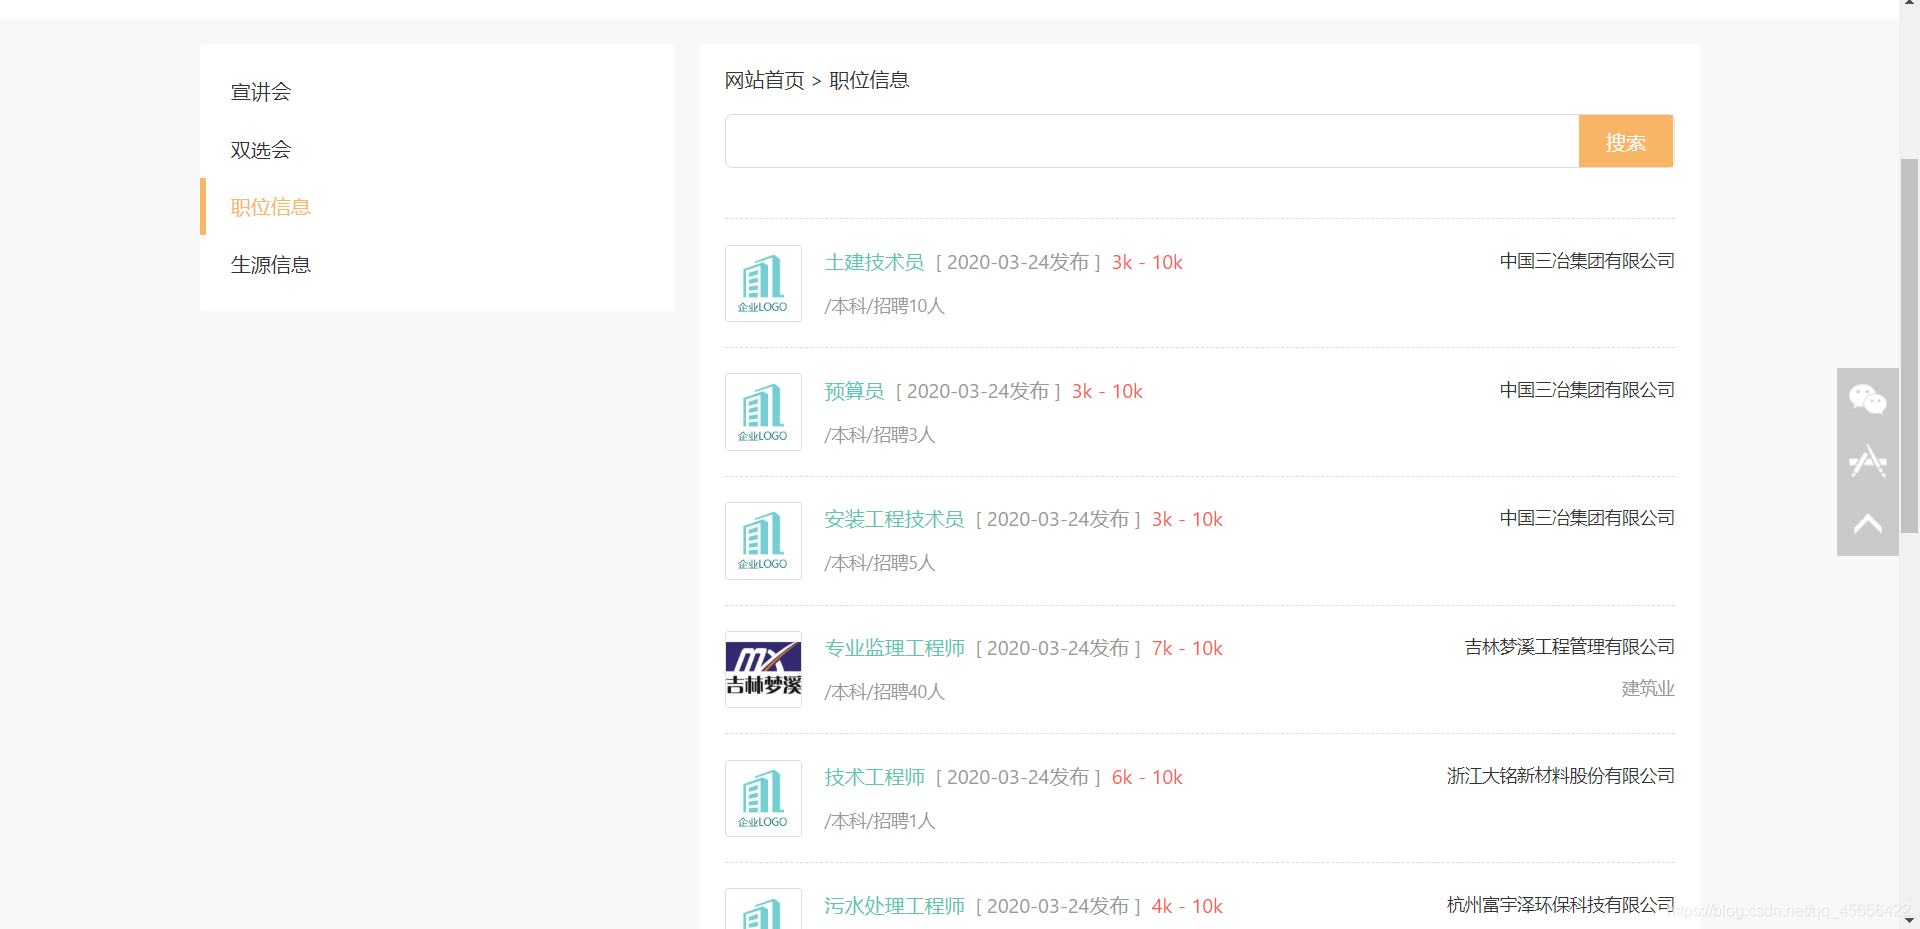This screenshot has width=1920, height=929.
Task: Open the 宣讲会 sidebar menu item
Action: click(x=261, y=92)
